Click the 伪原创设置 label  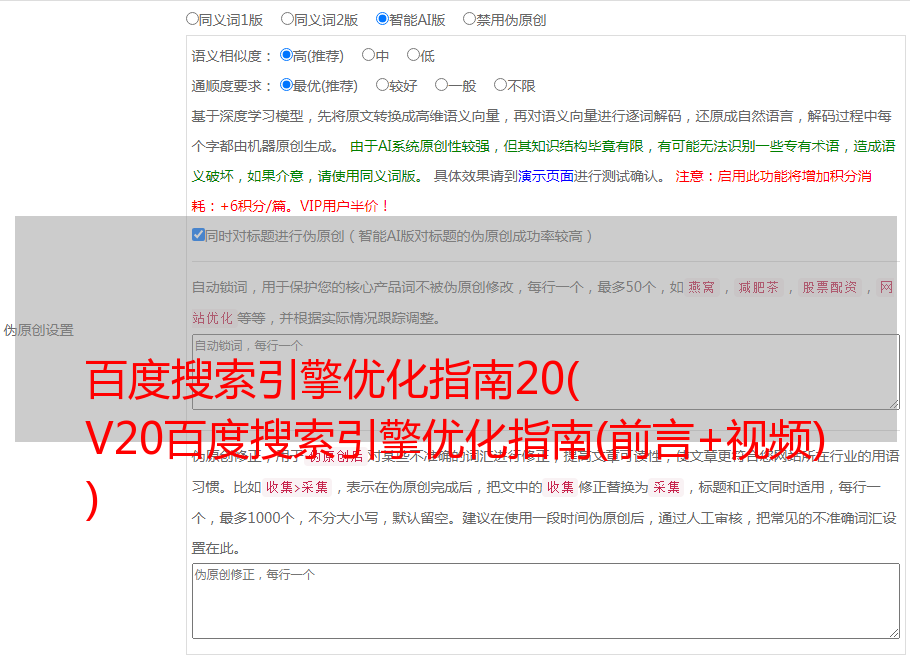pyautogui.click(x=39, y=330)
